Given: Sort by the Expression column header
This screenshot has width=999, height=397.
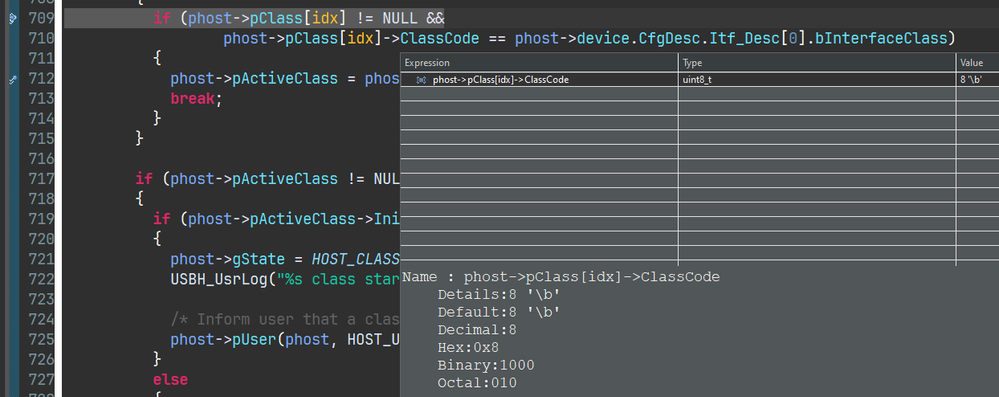Looking at the screenshot, I should [x=539, y=62].
